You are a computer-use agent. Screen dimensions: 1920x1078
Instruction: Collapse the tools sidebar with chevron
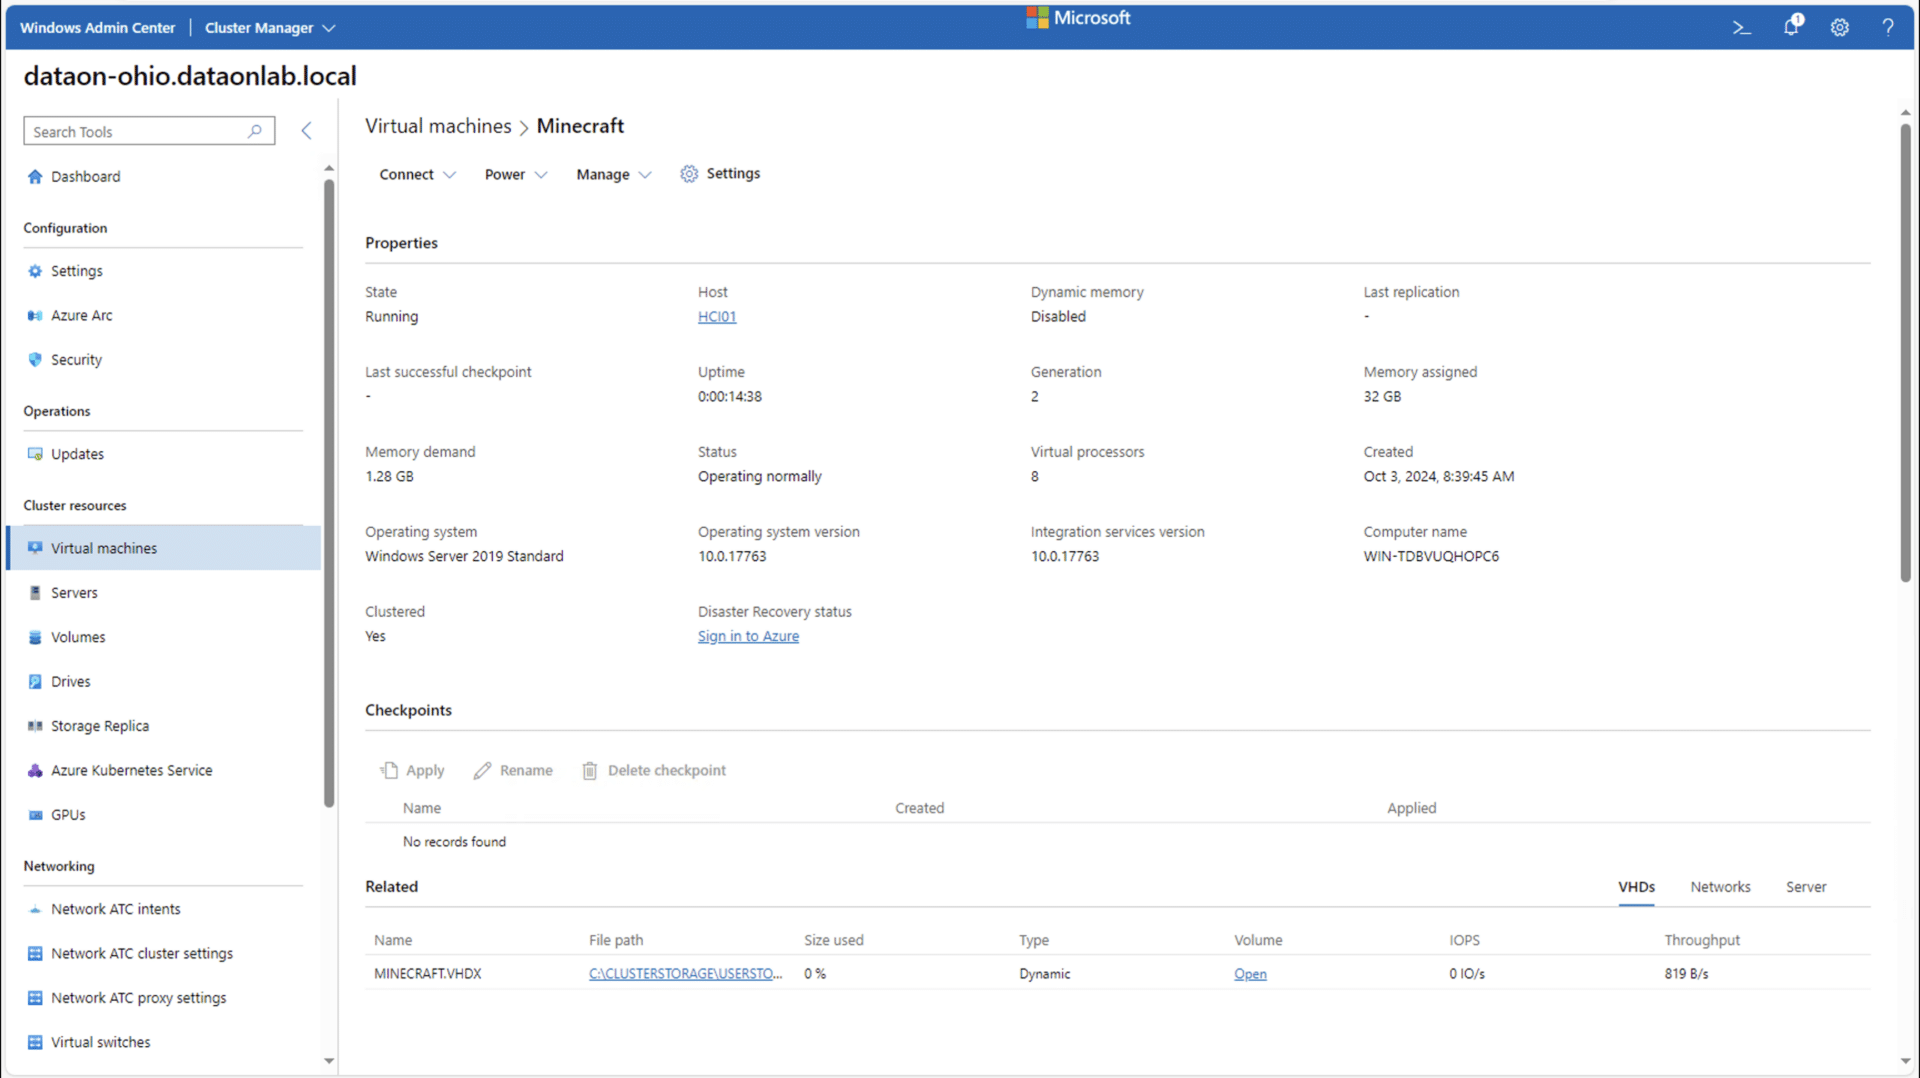pyautogui.click(x=307, y=131)
